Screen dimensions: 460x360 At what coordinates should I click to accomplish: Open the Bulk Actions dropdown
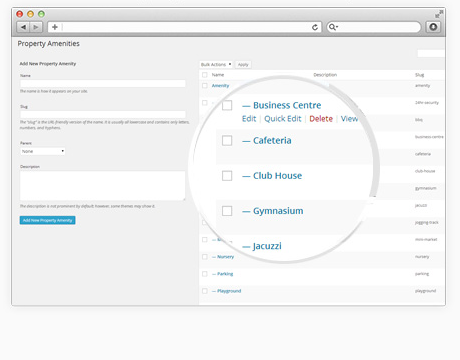coord(216,64)
